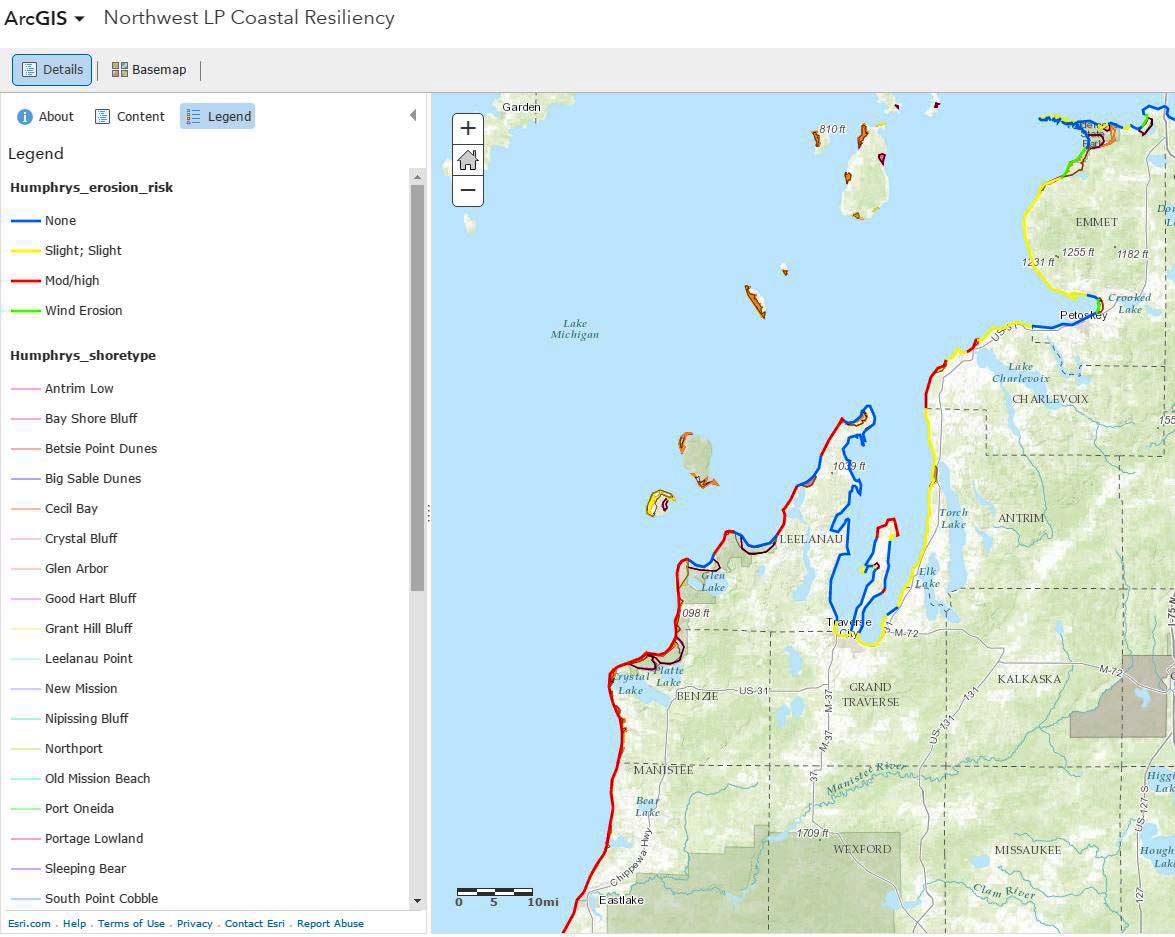This screenshot has width=1175, height=937.
Task: Open the Basemap gallery
Action: (149, 70)
